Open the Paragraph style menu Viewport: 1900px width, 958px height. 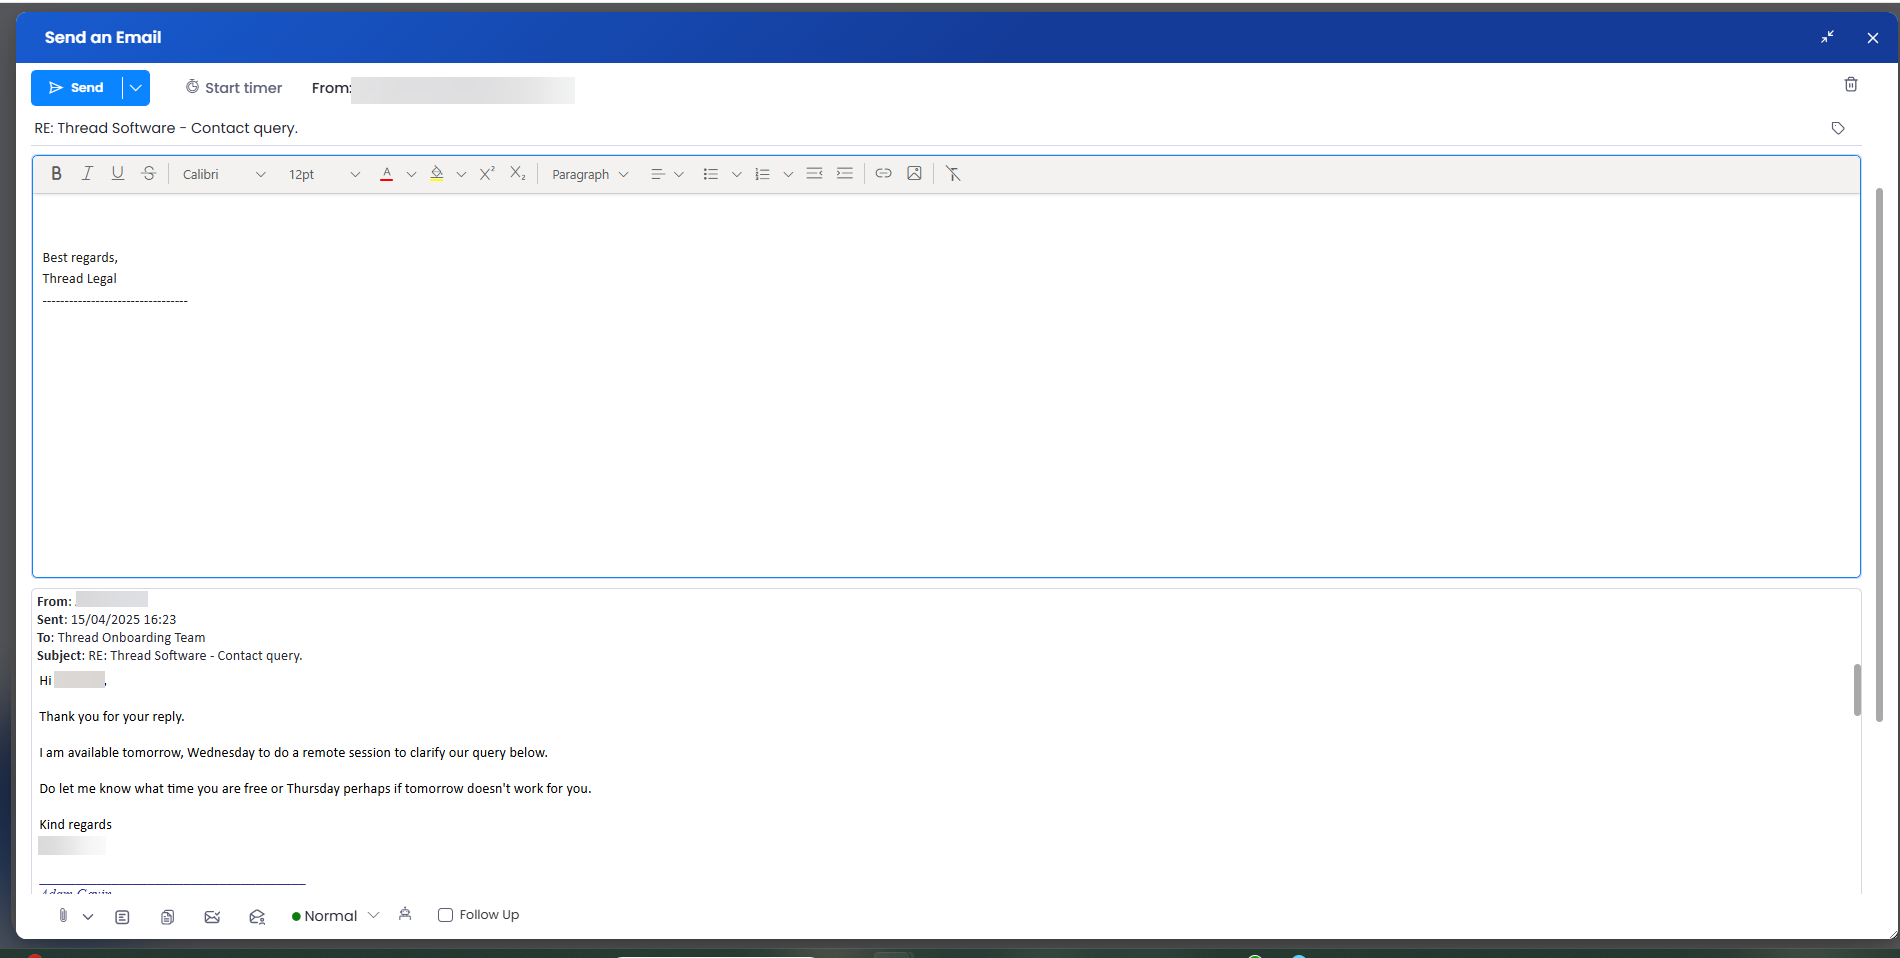(590, 174)
